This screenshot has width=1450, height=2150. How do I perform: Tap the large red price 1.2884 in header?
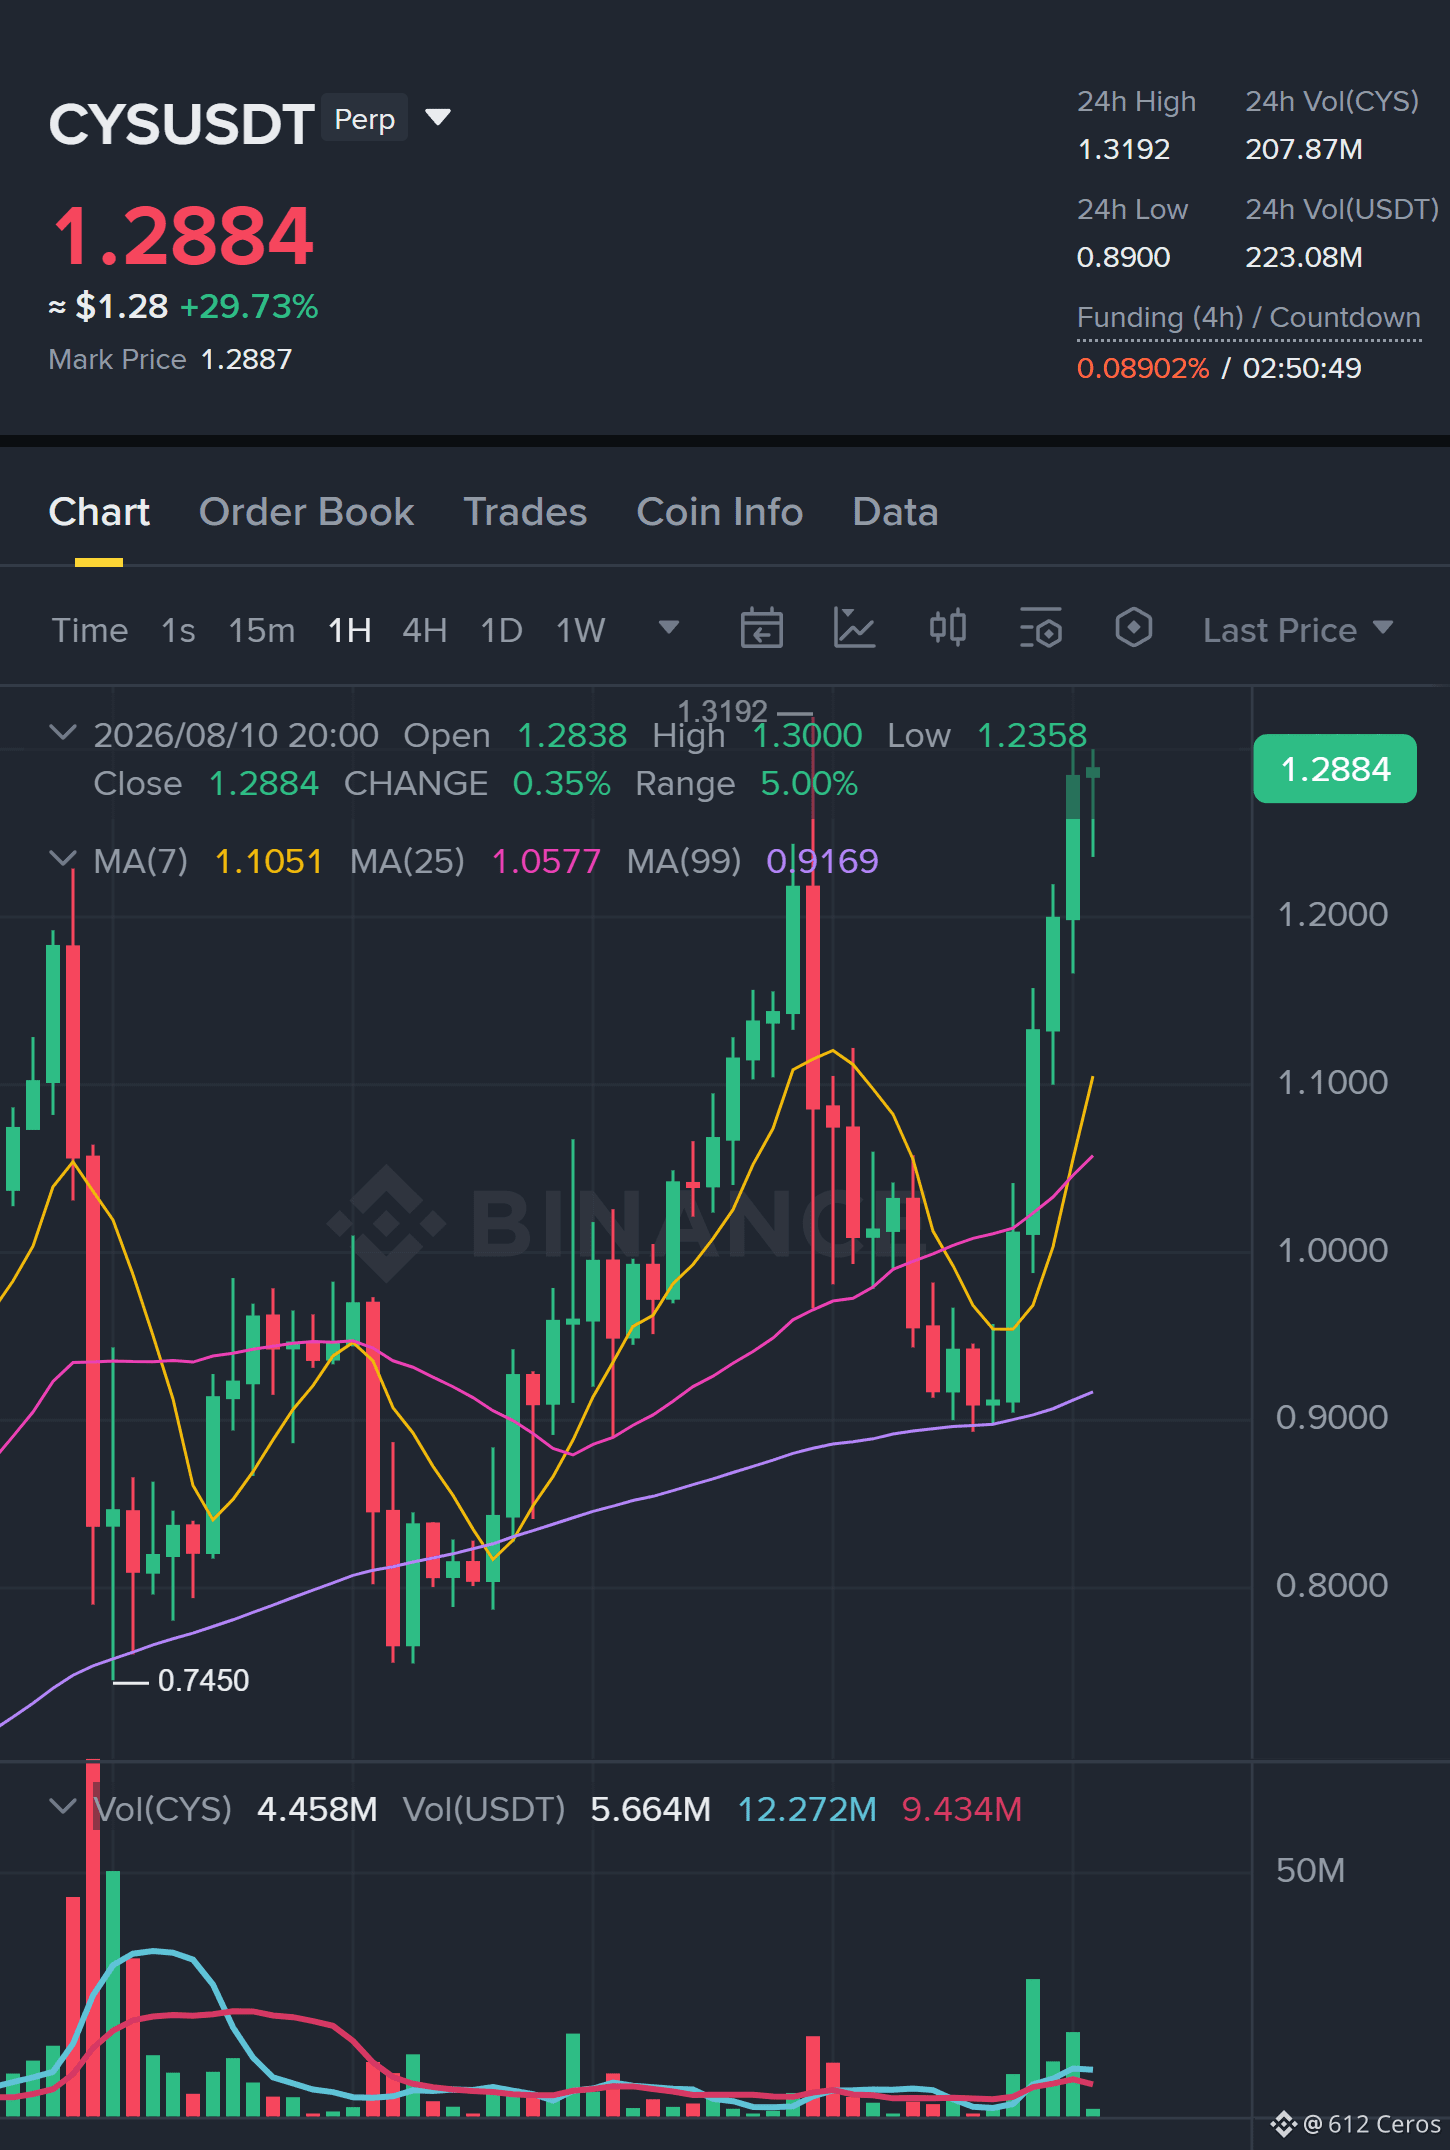coord(183,236)
